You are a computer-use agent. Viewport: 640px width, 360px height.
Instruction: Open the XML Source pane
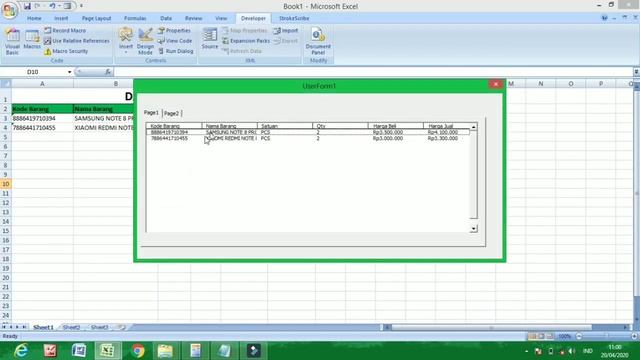(210, 39)
